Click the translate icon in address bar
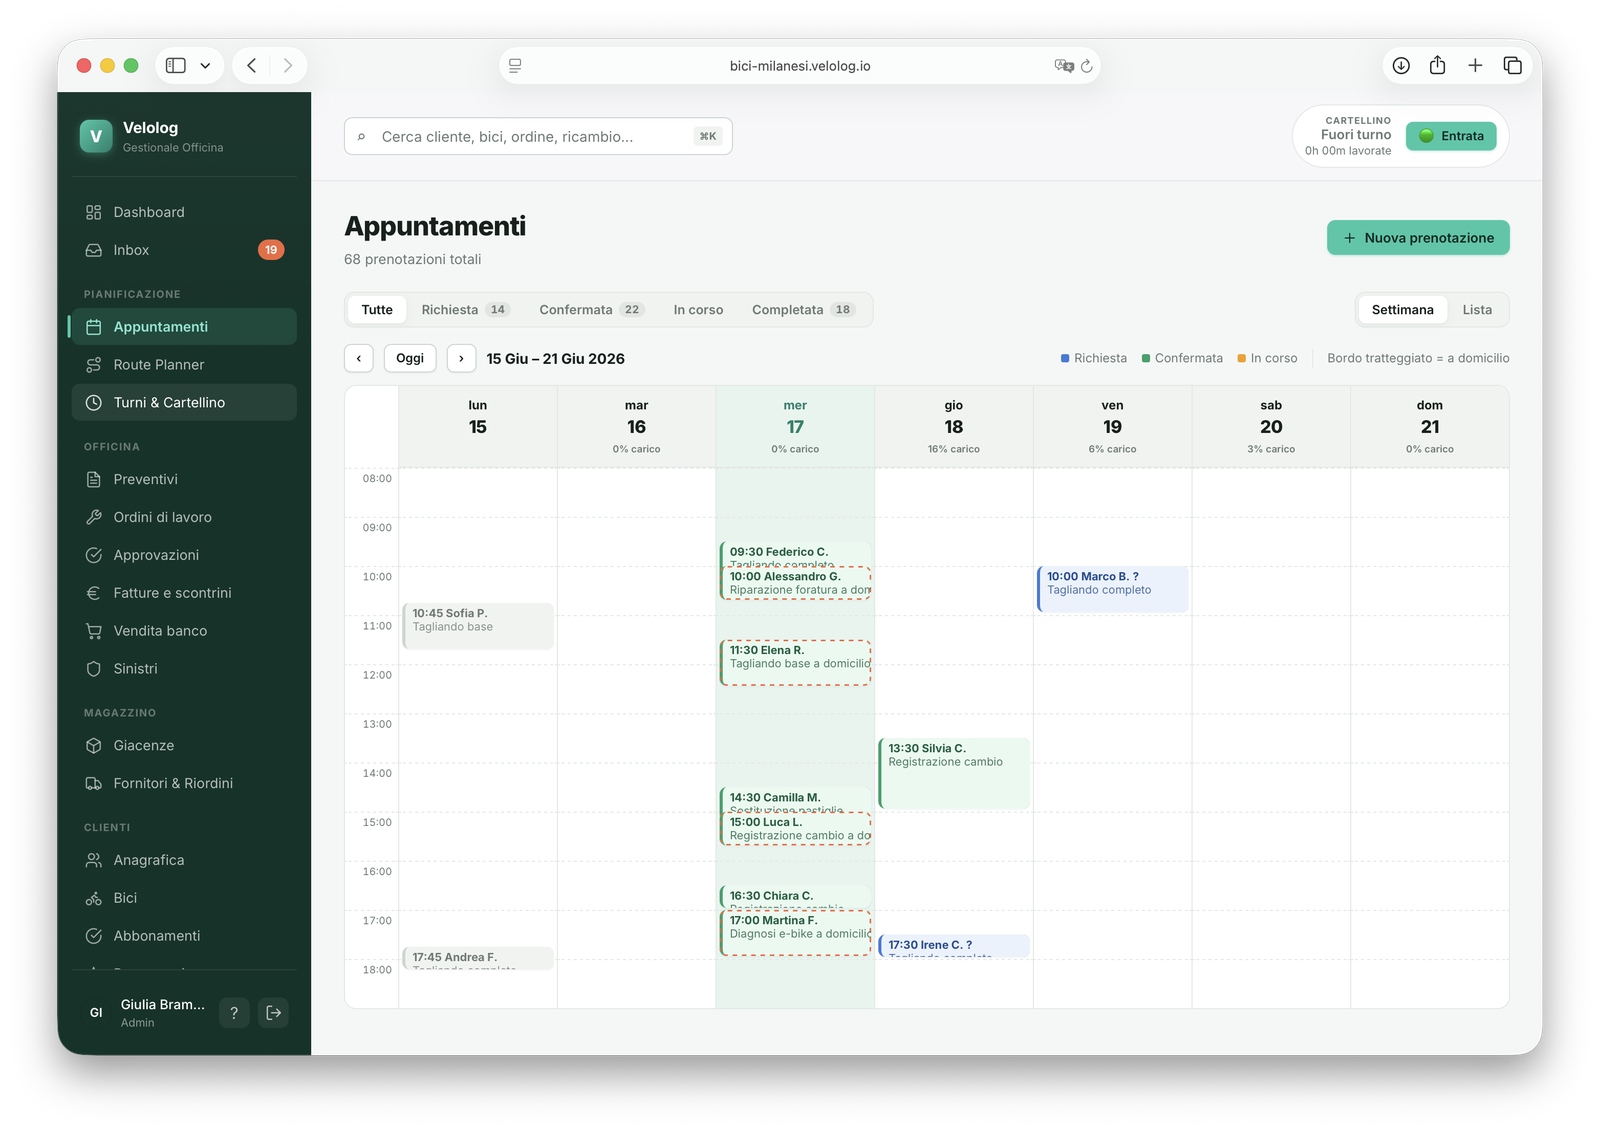 [x=1064, y=66]
